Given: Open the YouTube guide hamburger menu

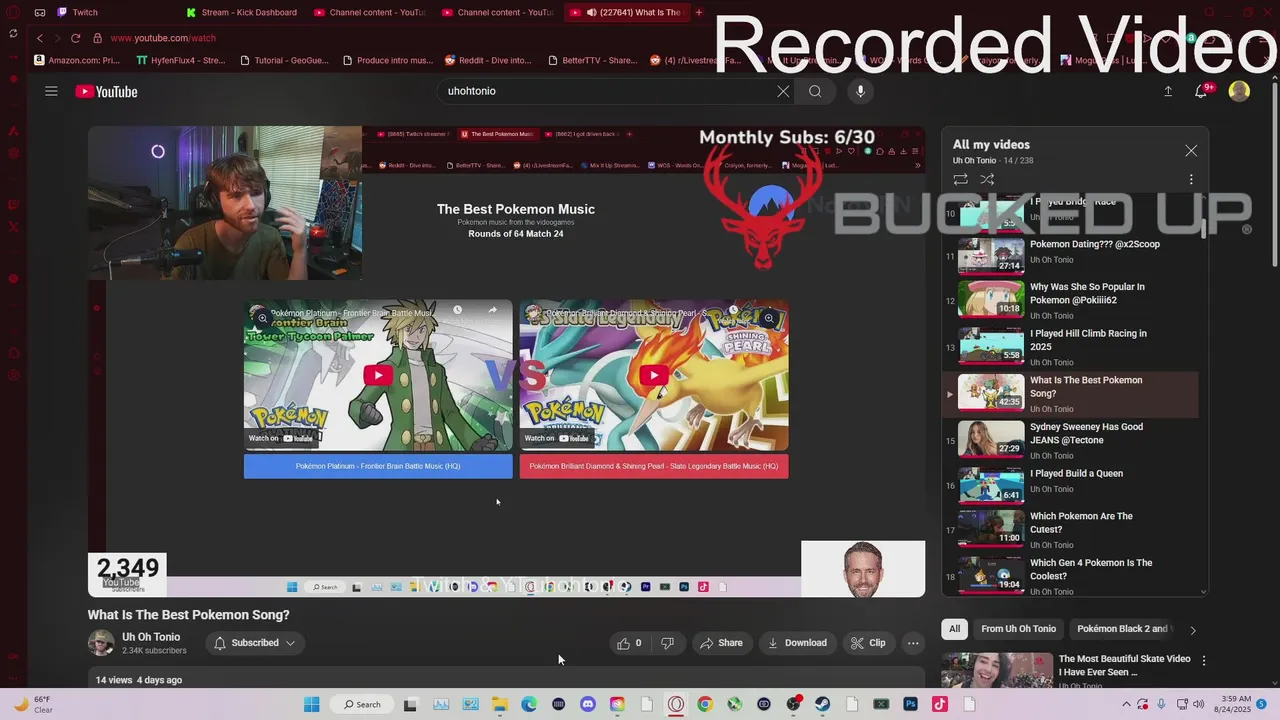Looking at the screenshot, I should [x=51, y=91].
